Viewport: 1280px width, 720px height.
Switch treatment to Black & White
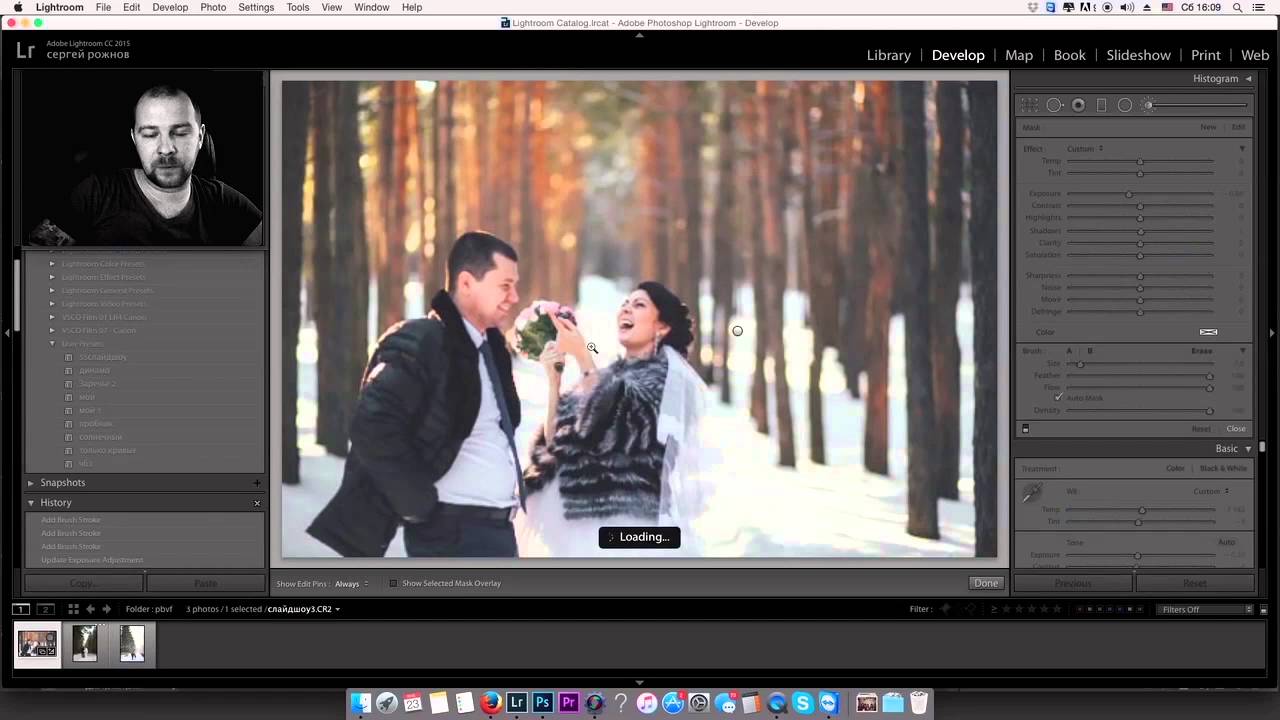[1223, 468]
